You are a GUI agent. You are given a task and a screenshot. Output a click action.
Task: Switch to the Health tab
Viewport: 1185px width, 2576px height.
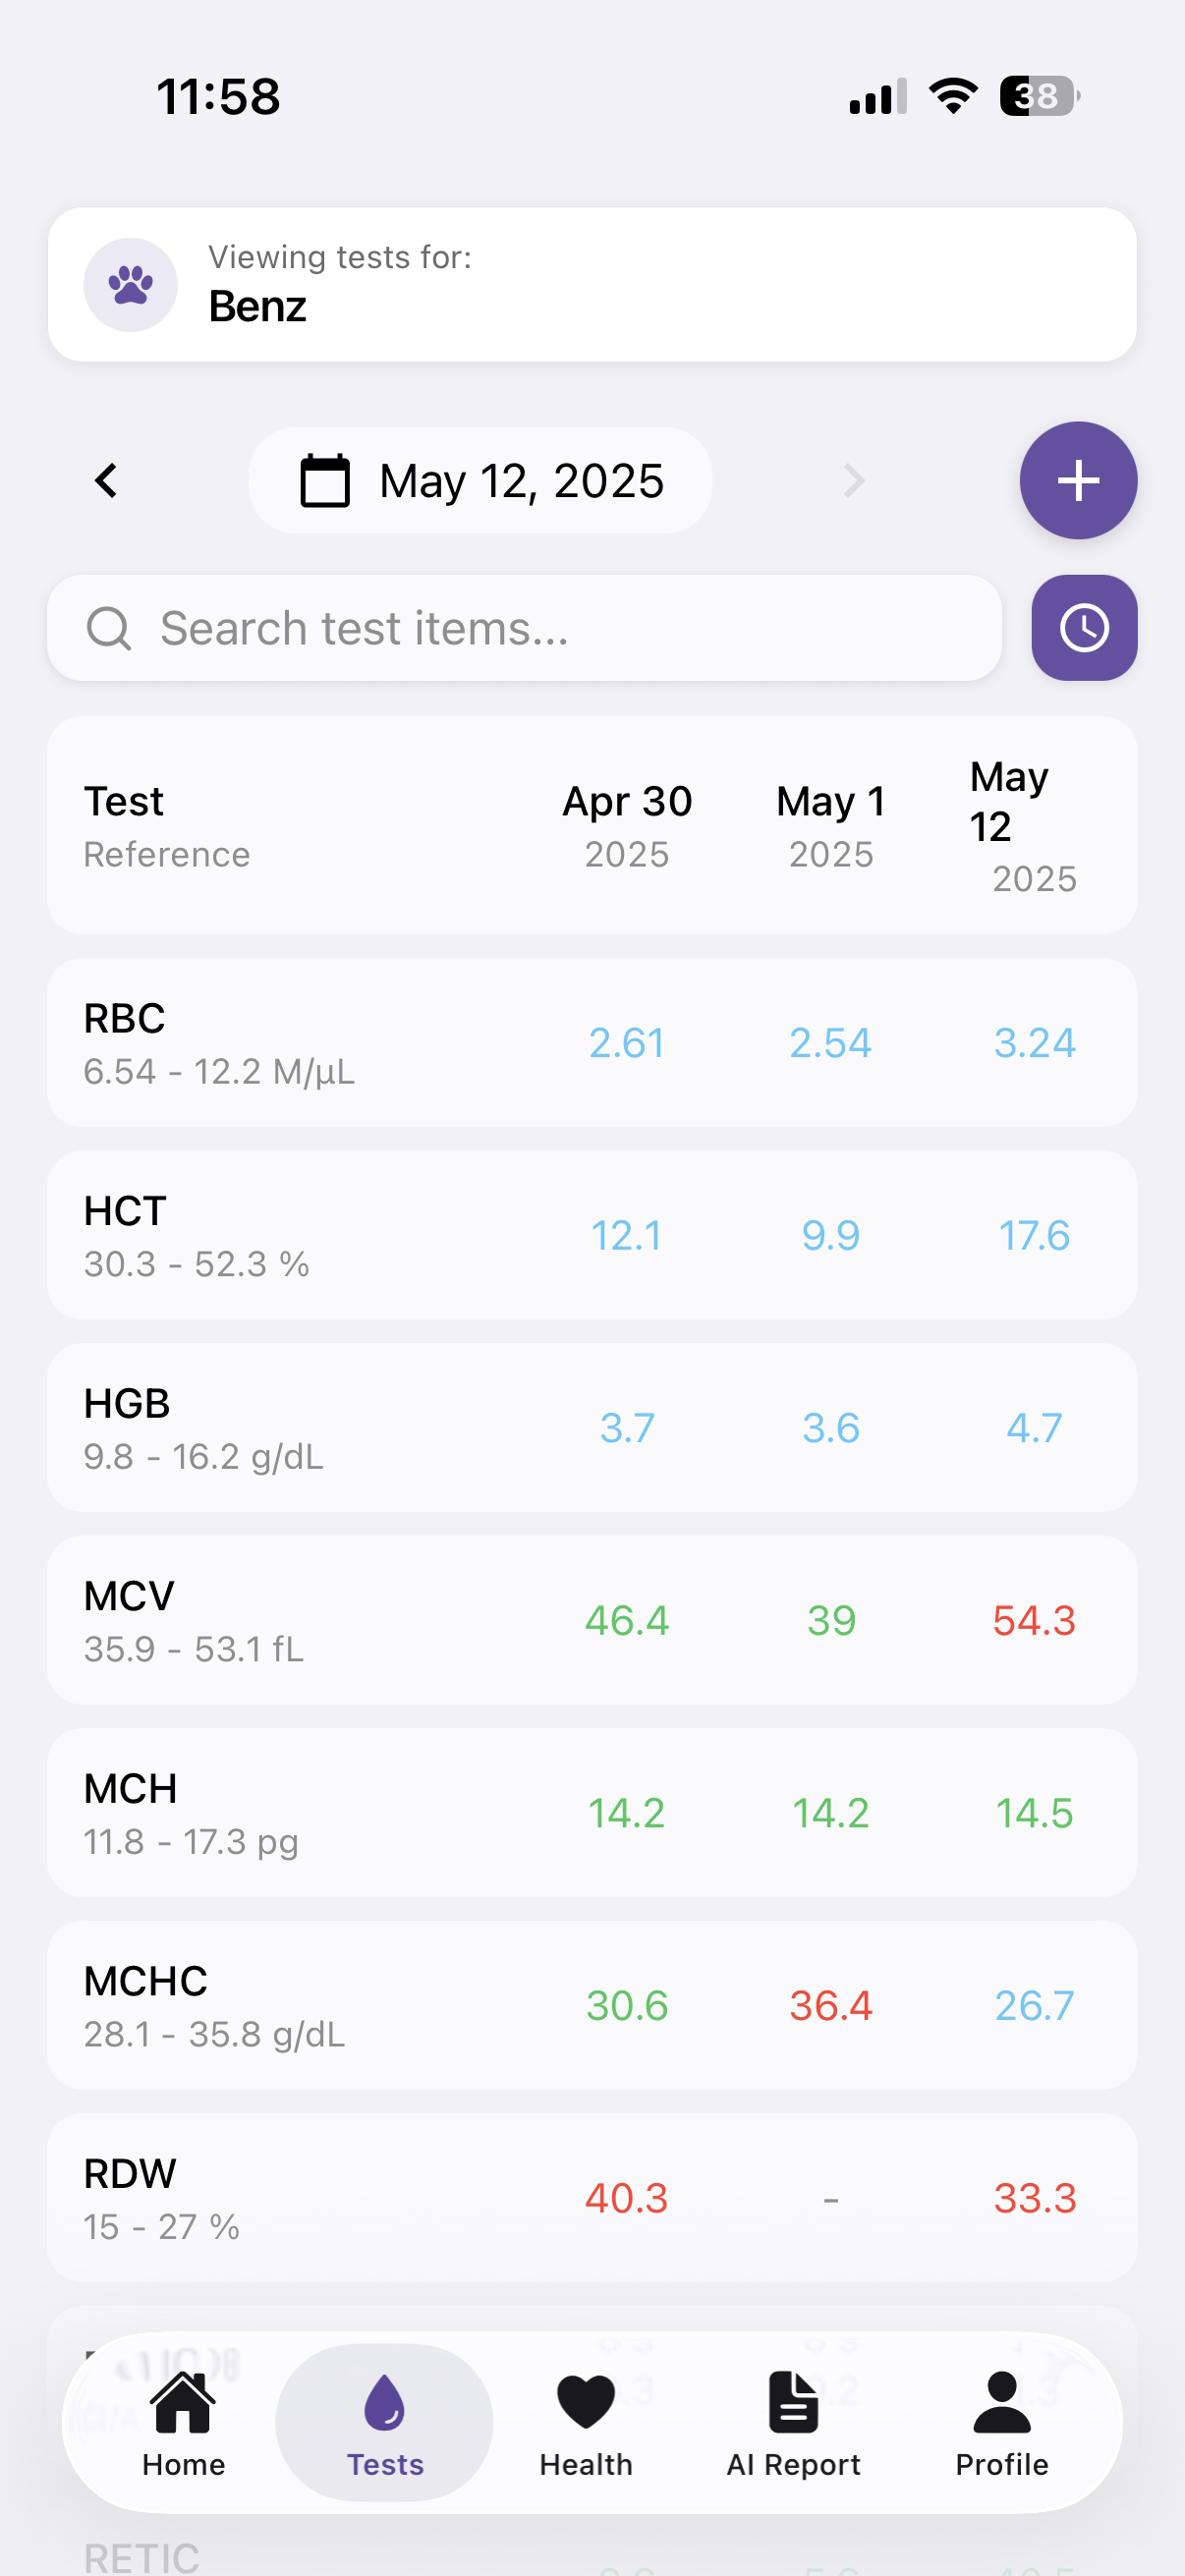[x=586, y=2422]
